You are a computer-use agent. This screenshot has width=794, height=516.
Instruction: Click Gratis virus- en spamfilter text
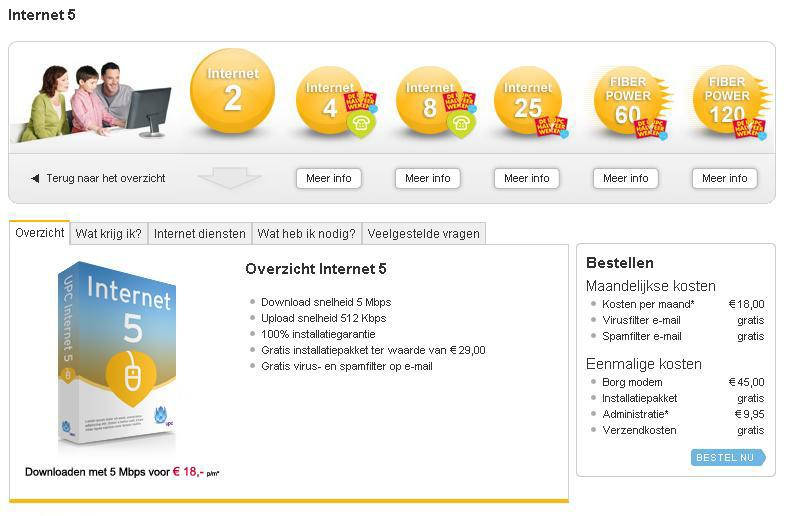click(347, 366)
